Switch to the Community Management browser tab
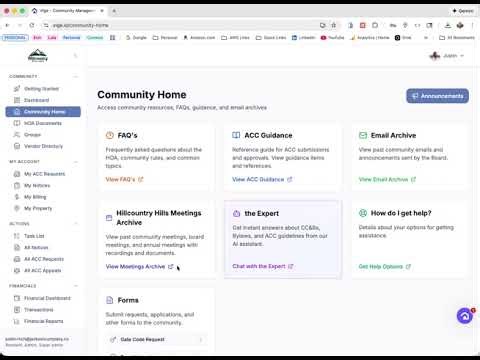The height and width of the screenshot is (360, 480). coord(68,11)
